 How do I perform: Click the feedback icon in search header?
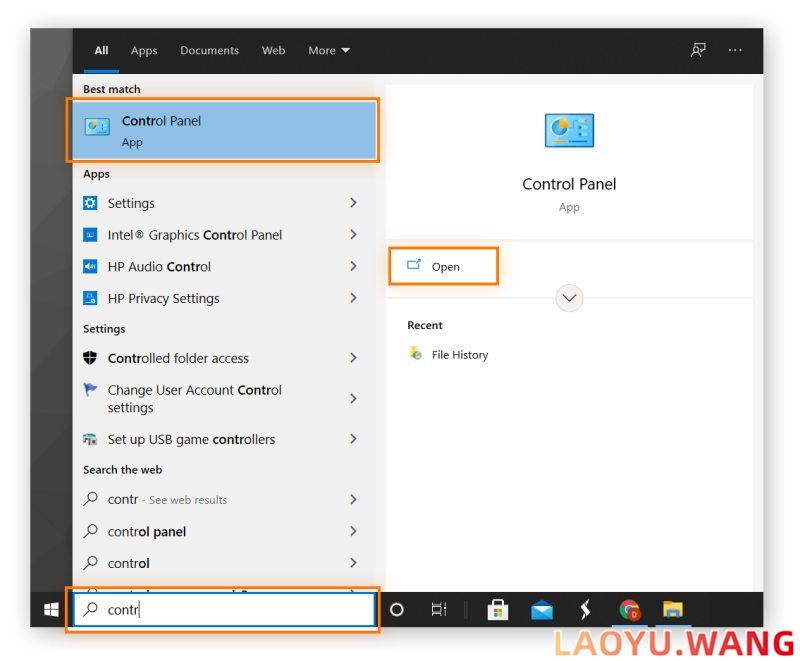click(698, 50)
